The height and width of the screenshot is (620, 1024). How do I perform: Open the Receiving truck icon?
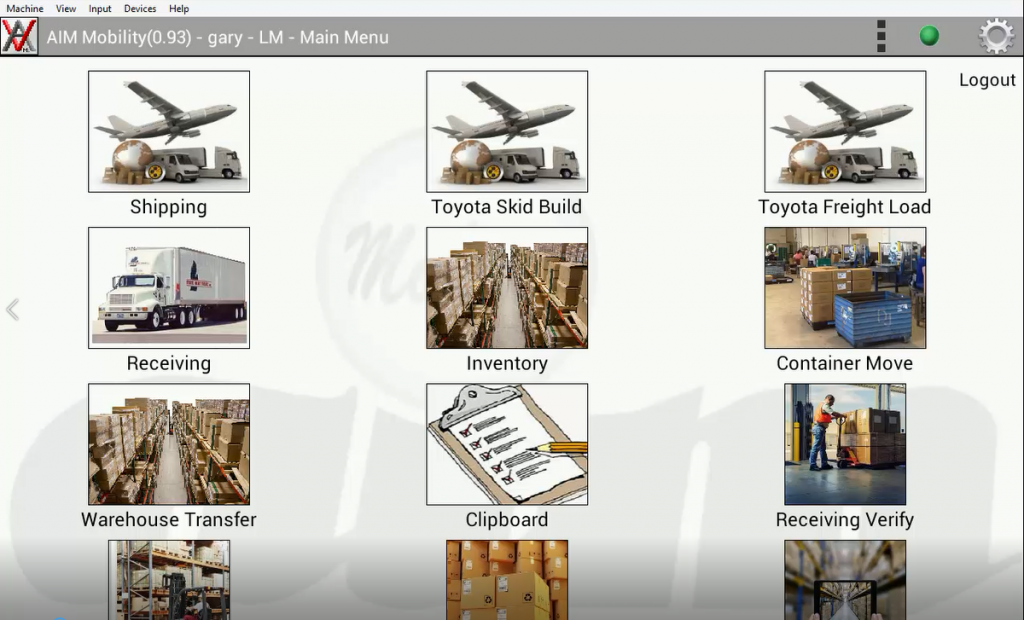pos(169,287)
